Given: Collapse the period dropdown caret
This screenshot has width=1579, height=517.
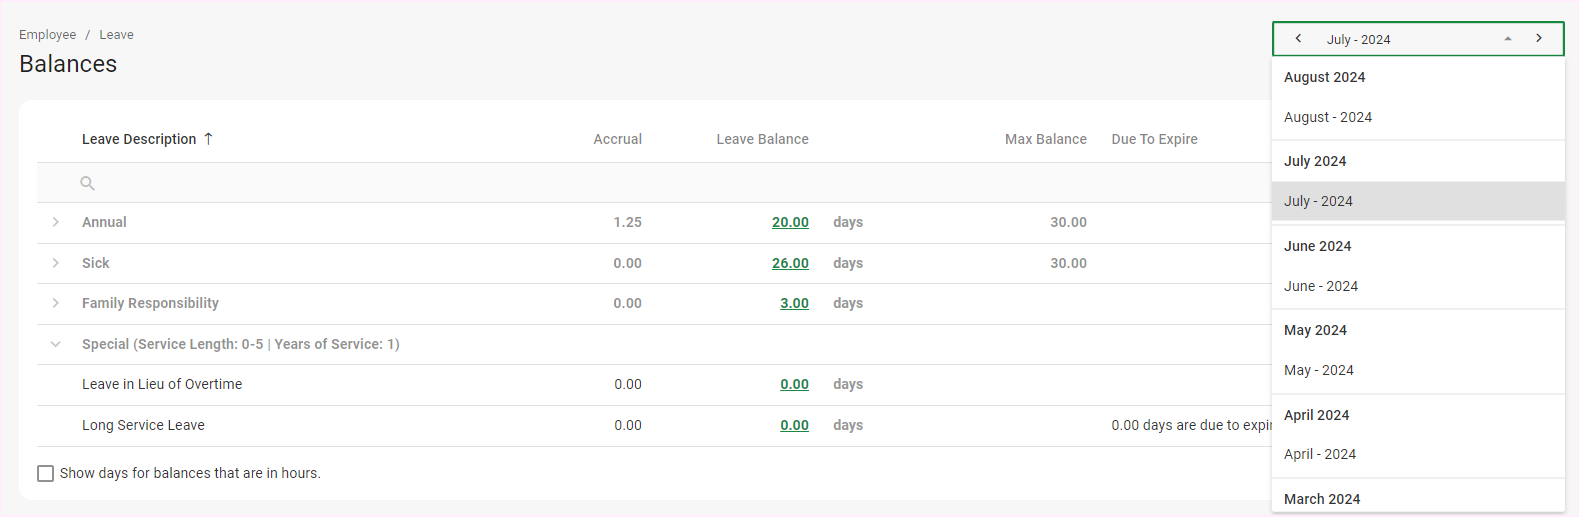Looking at the screenshot, I should click(x=1507, y=39).
